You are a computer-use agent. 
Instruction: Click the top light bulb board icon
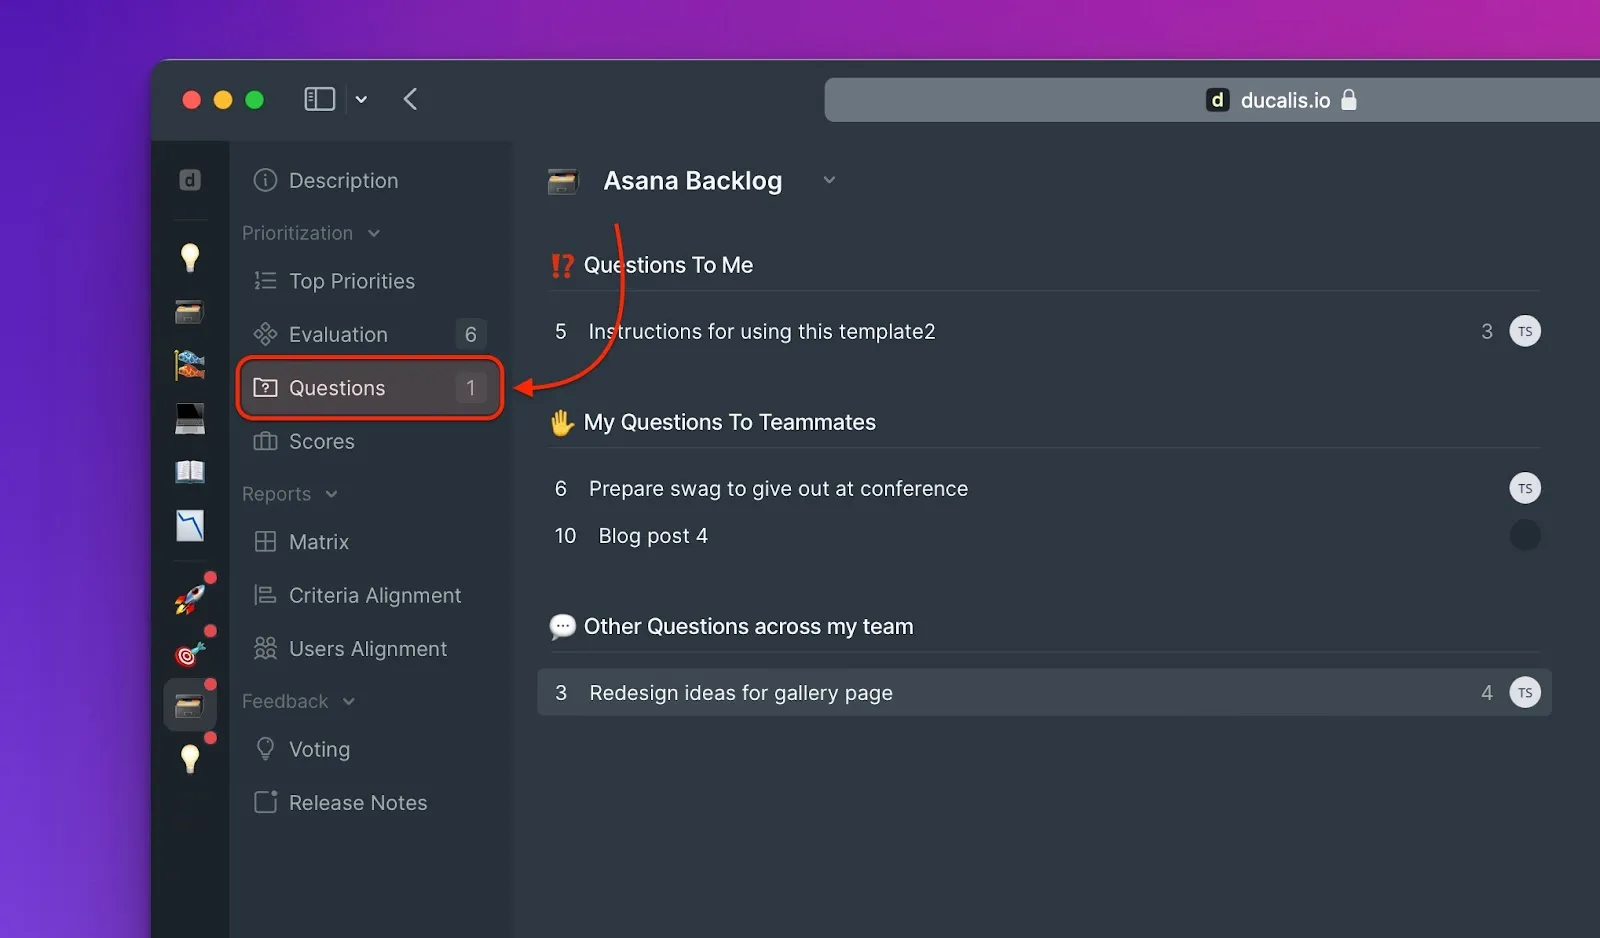(189, 257)
